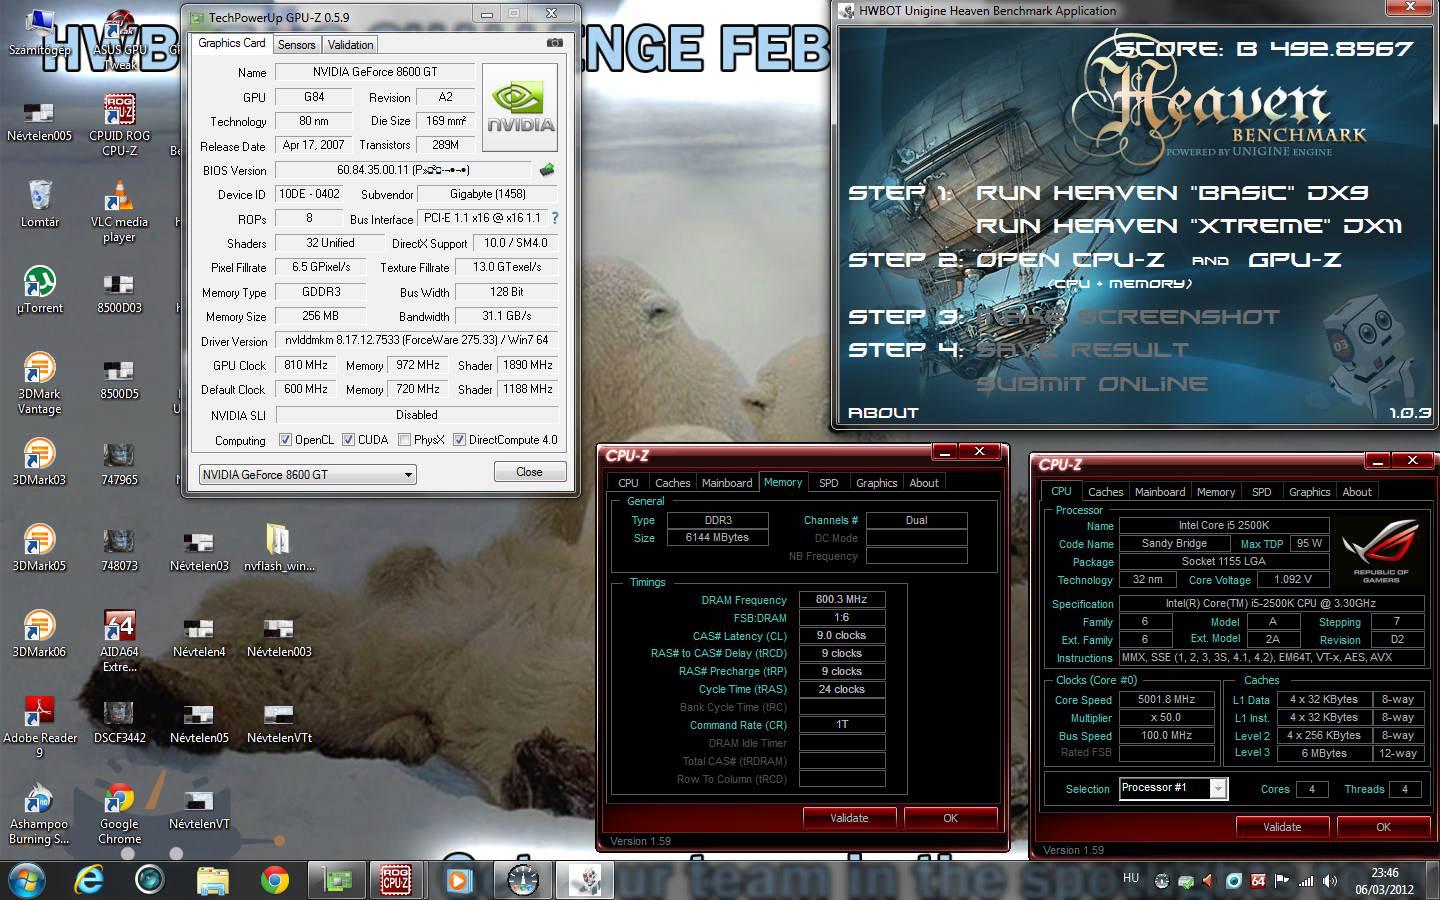
Task: Open the Adobe Reader 9 desktop icon
Action: [x=40, y=727]
